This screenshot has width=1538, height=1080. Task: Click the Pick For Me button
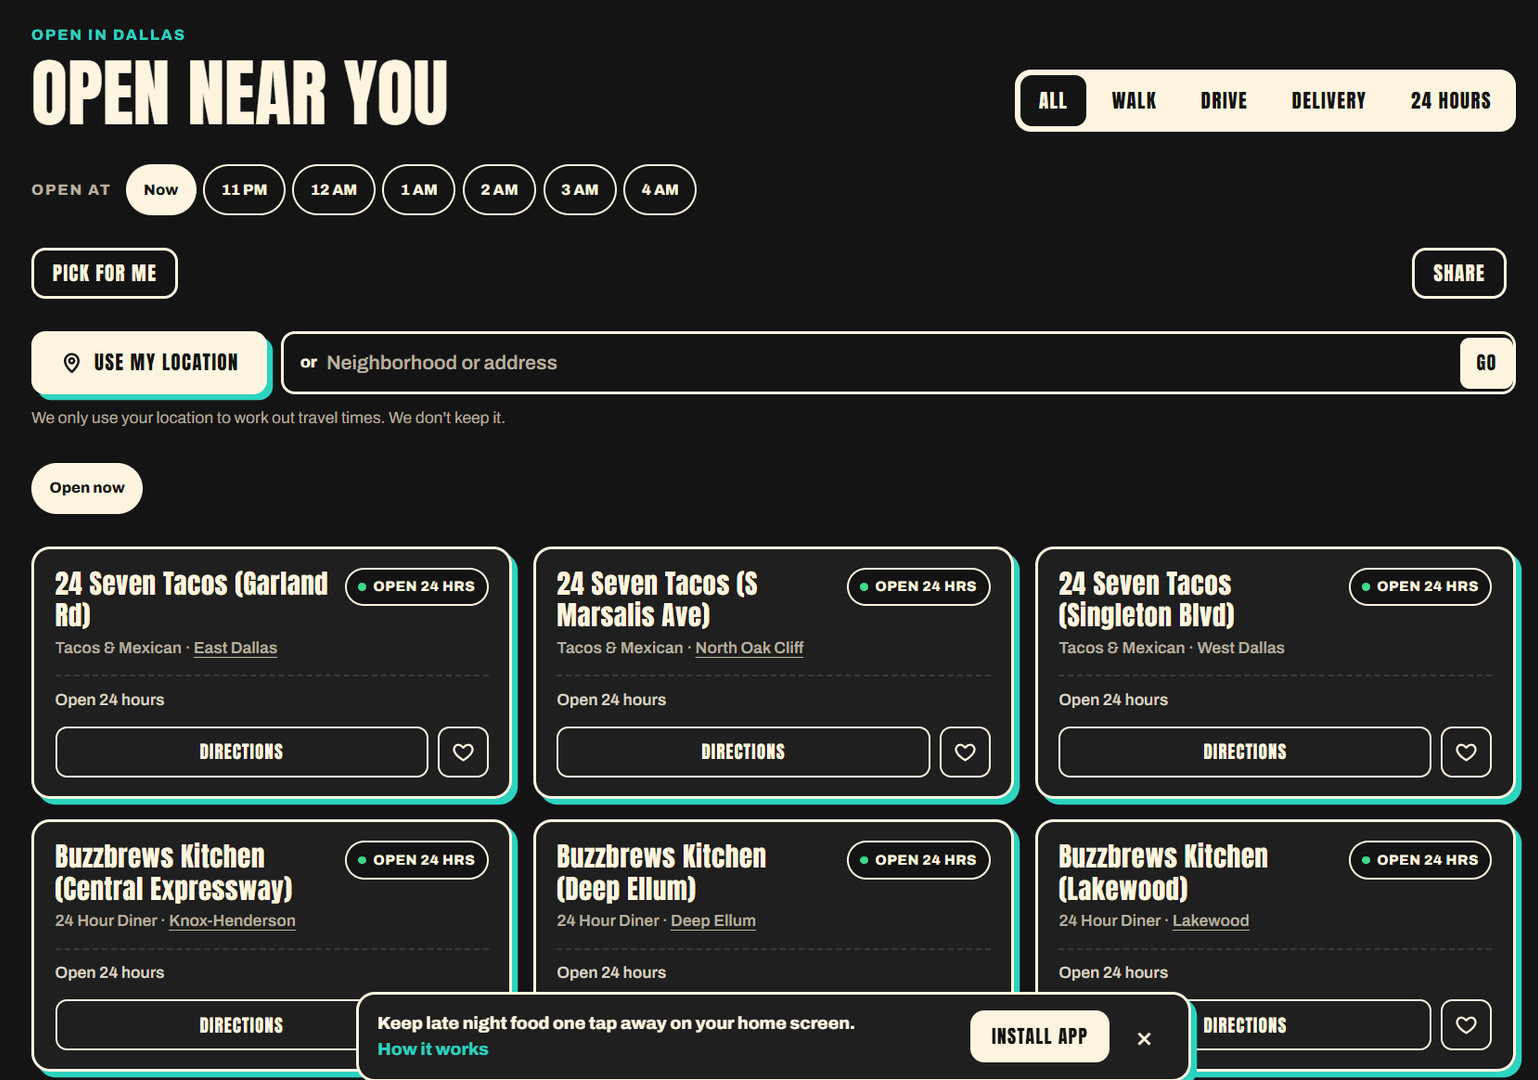[104, 273]
